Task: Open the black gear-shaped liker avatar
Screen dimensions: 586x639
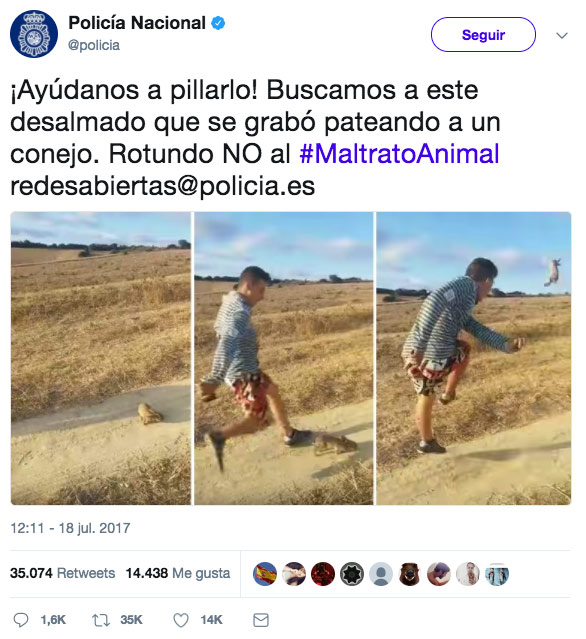Action: click(352, 574)
